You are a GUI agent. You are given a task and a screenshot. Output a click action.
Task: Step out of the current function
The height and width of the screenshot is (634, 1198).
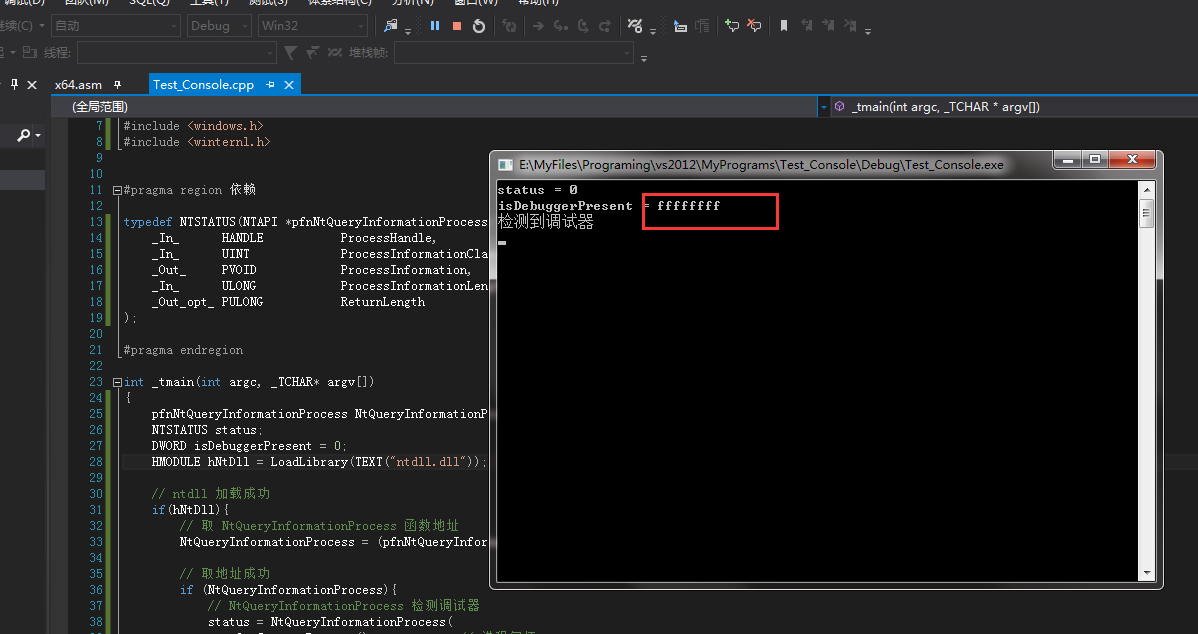click(607, 26)
